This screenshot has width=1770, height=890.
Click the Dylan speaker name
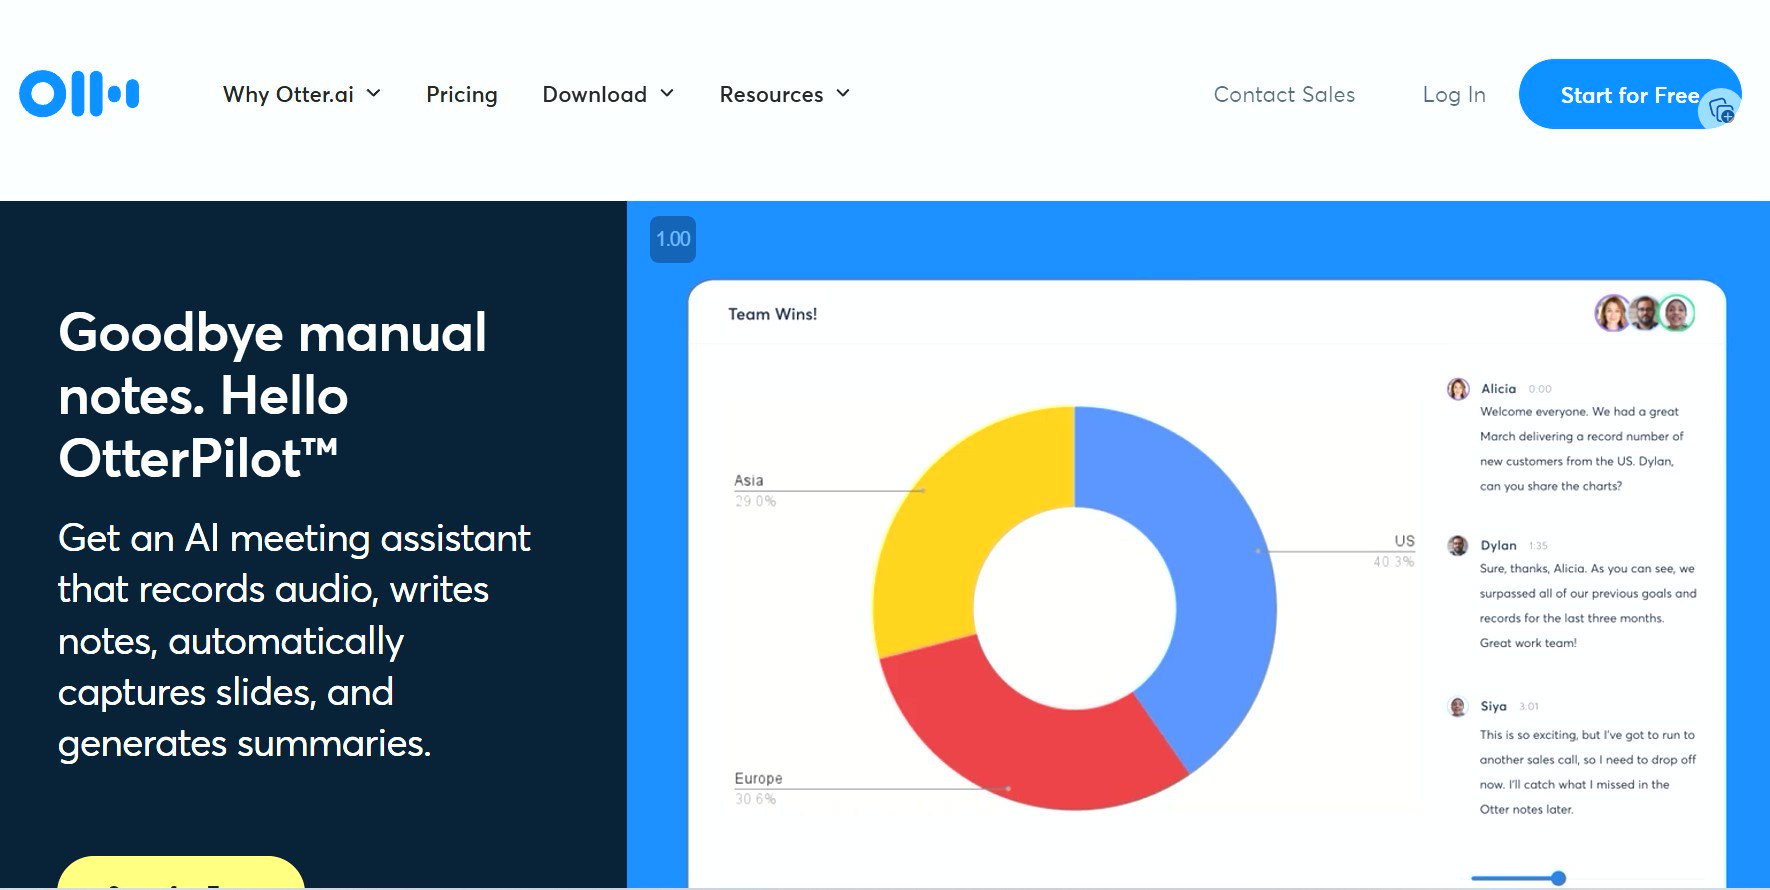click(x=1498, y=545)
